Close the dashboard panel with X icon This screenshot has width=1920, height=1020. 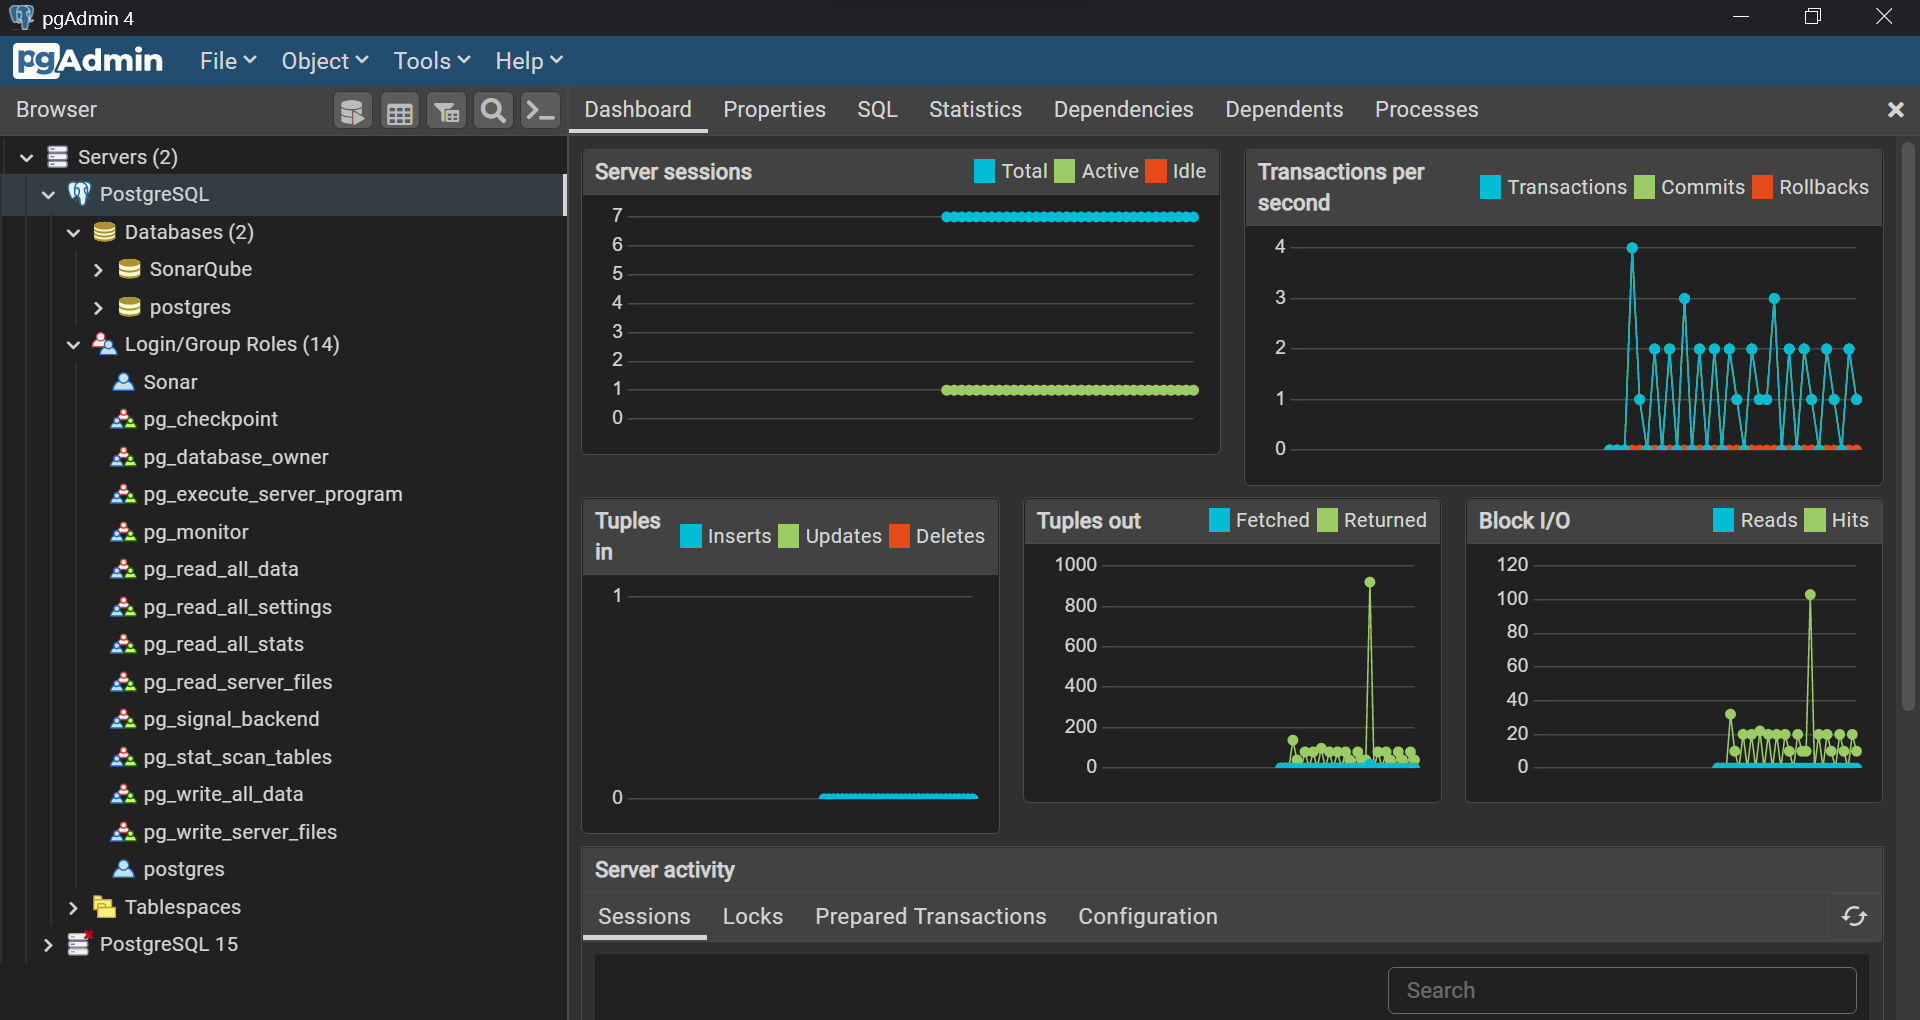1895,110
